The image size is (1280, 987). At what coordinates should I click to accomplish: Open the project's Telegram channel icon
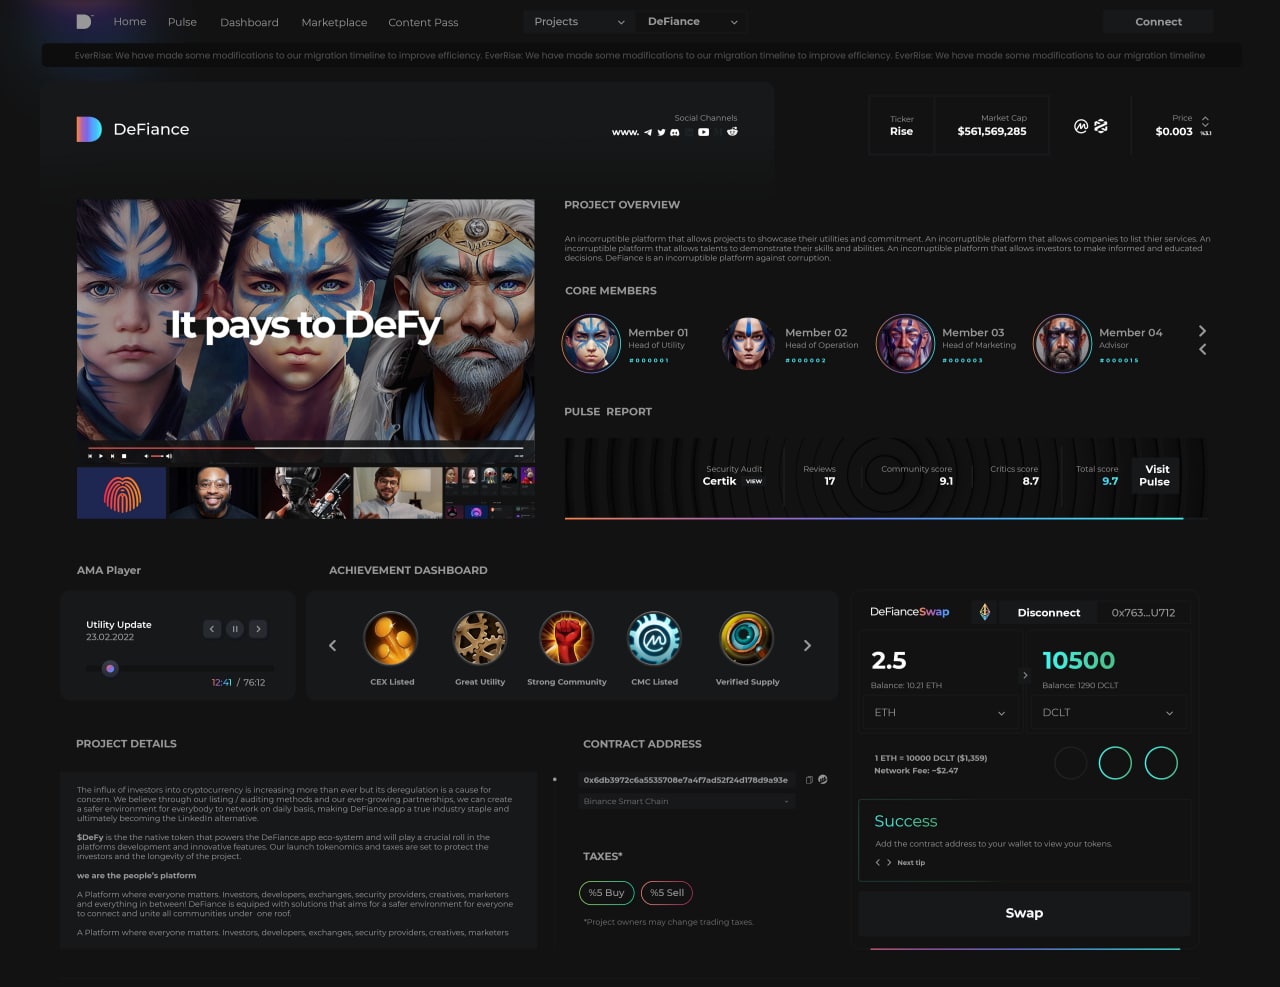(646, 132)
